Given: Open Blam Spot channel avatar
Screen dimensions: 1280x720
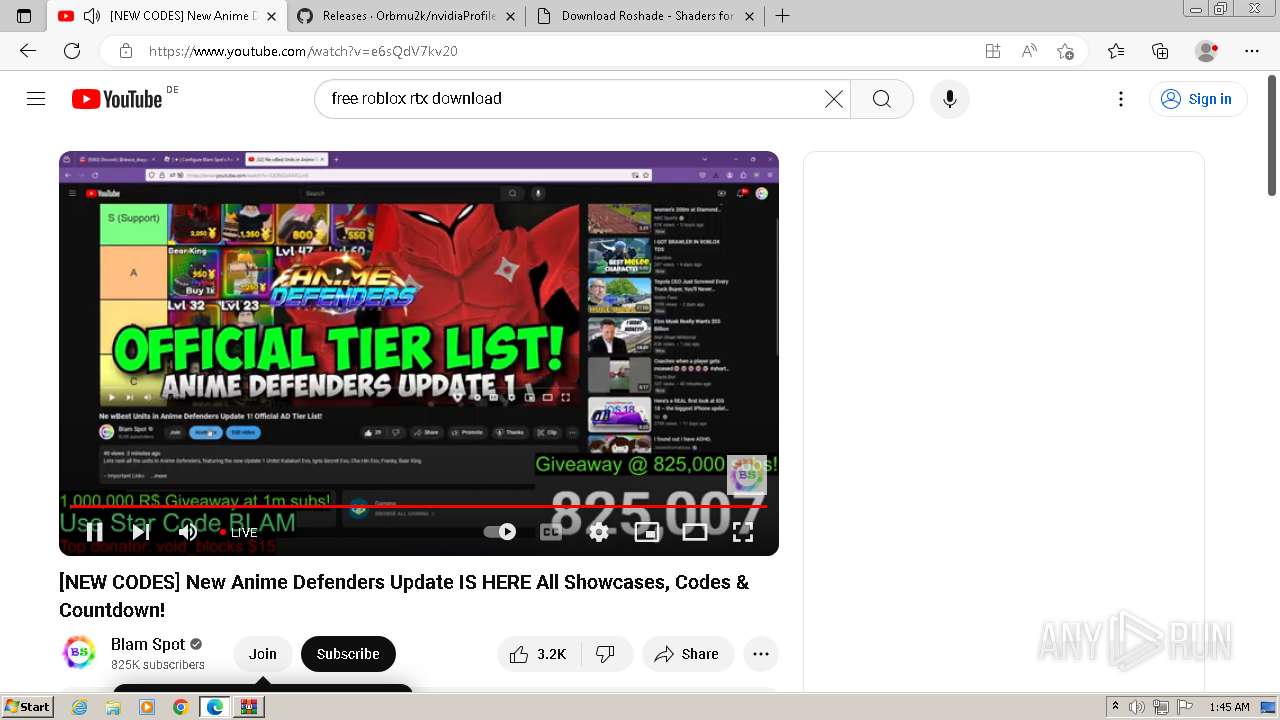Looking at the screenshot, I should click(x=78, y=653).
